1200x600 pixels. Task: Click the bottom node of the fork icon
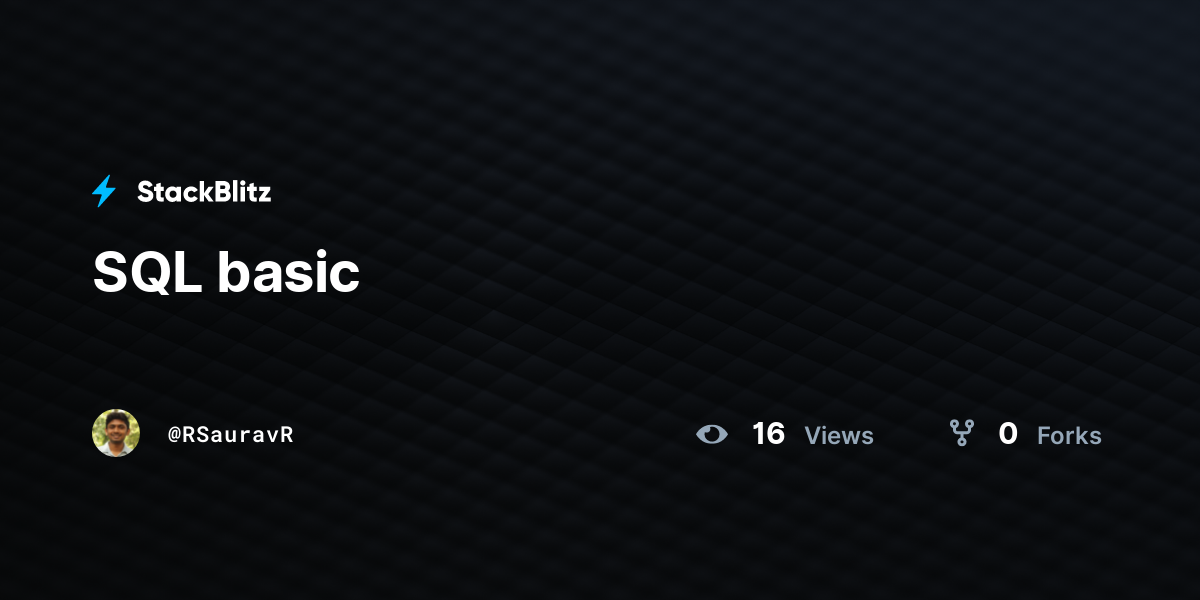[962, 442]
